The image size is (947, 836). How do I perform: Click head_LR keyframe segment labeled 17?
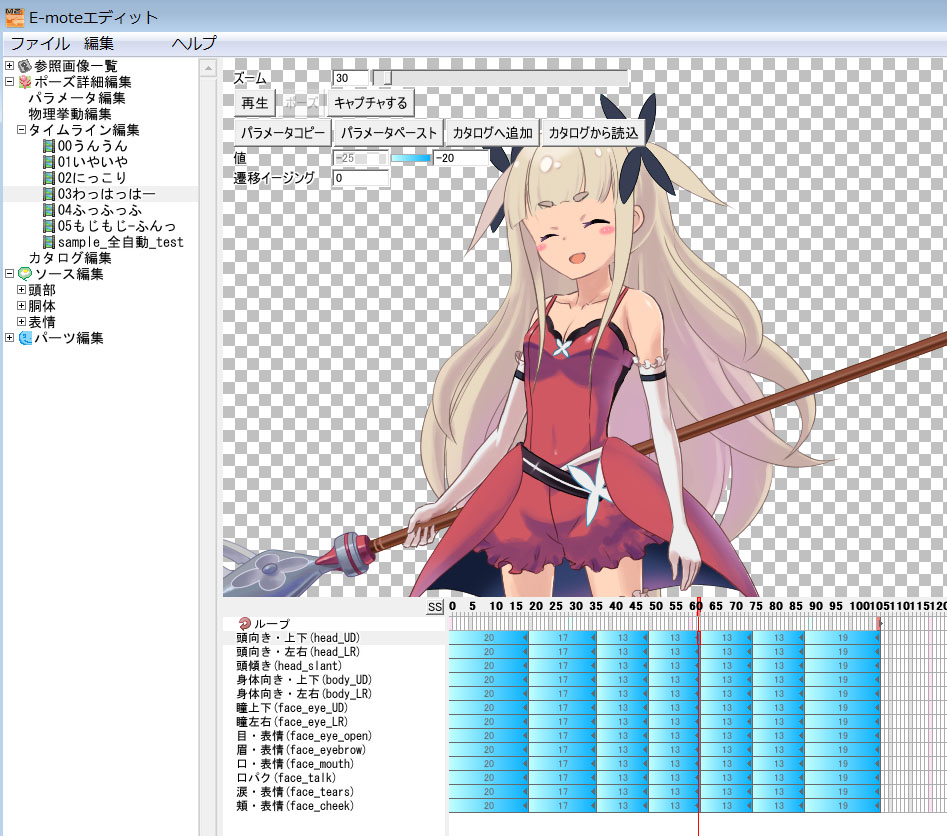click(x=563, y=652)
